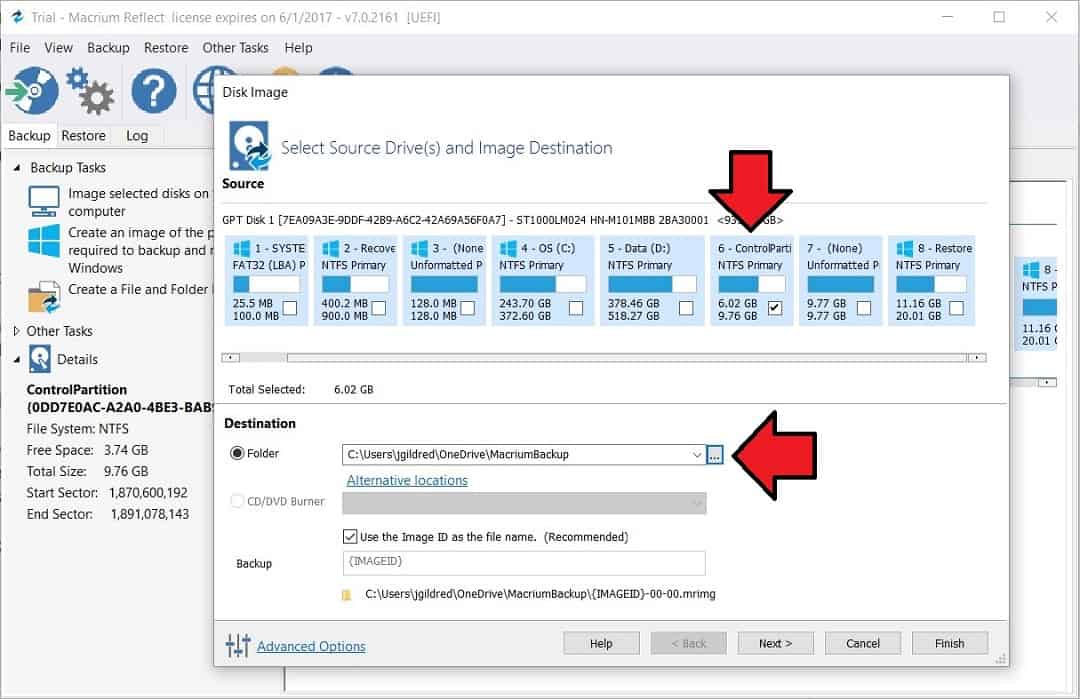Click the Disk Image wizard header icon
1080x699 pixels.
pos(249,146)
